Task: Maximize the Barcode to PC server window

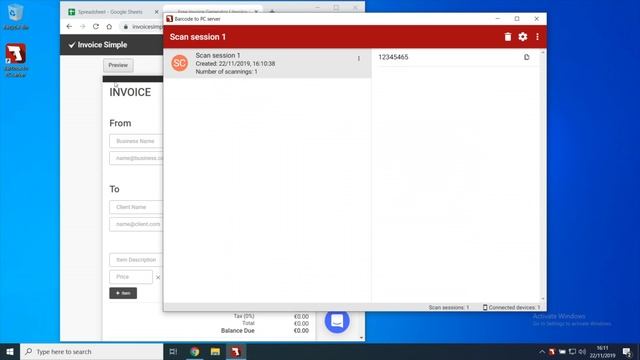Action: click(517, 19)
